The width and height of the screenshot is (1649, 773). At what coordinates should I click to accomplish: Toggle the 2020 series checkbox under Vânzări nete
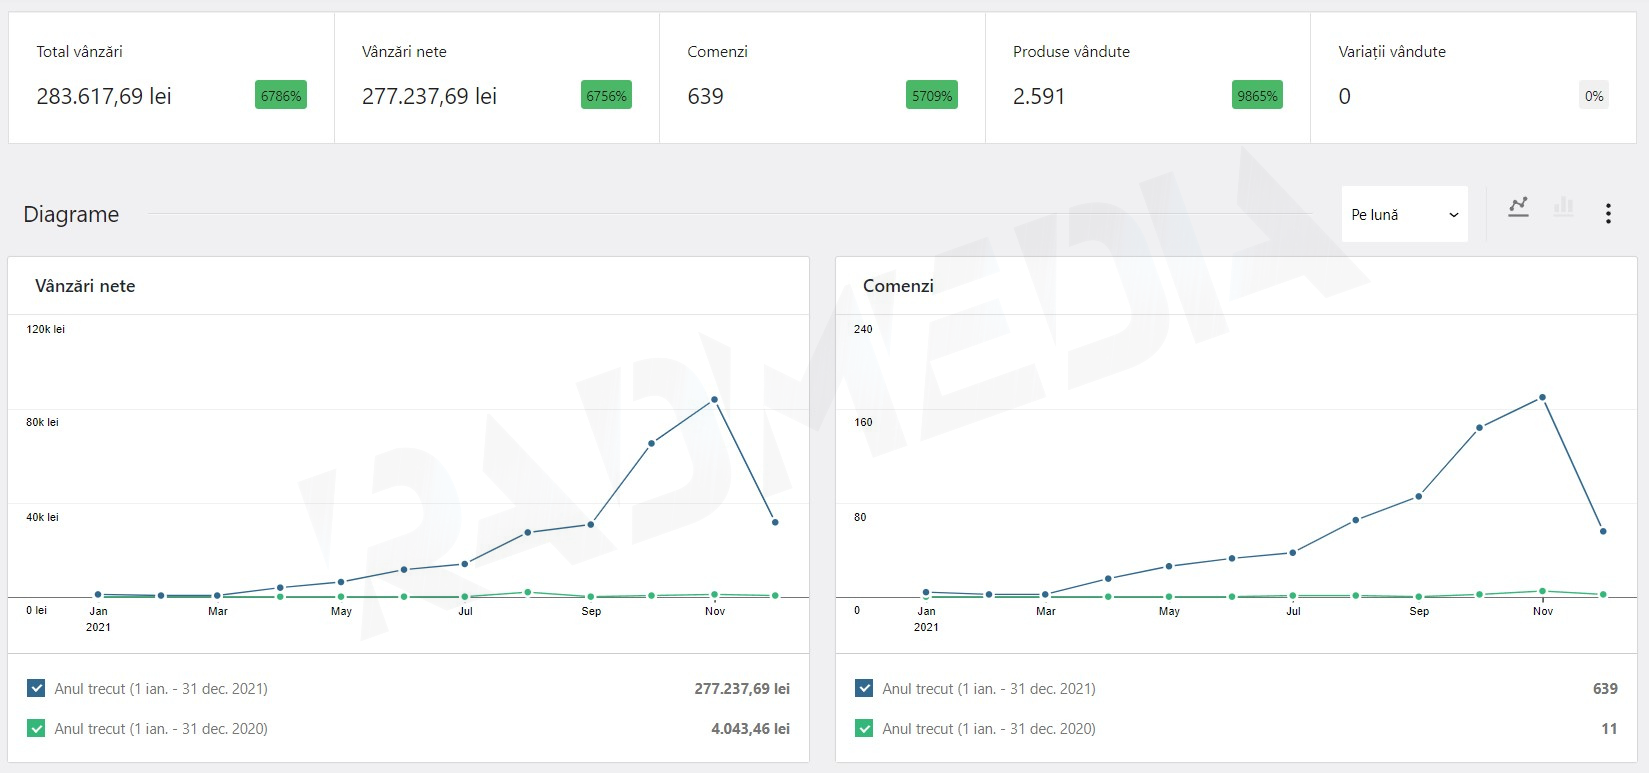(37, 728)
